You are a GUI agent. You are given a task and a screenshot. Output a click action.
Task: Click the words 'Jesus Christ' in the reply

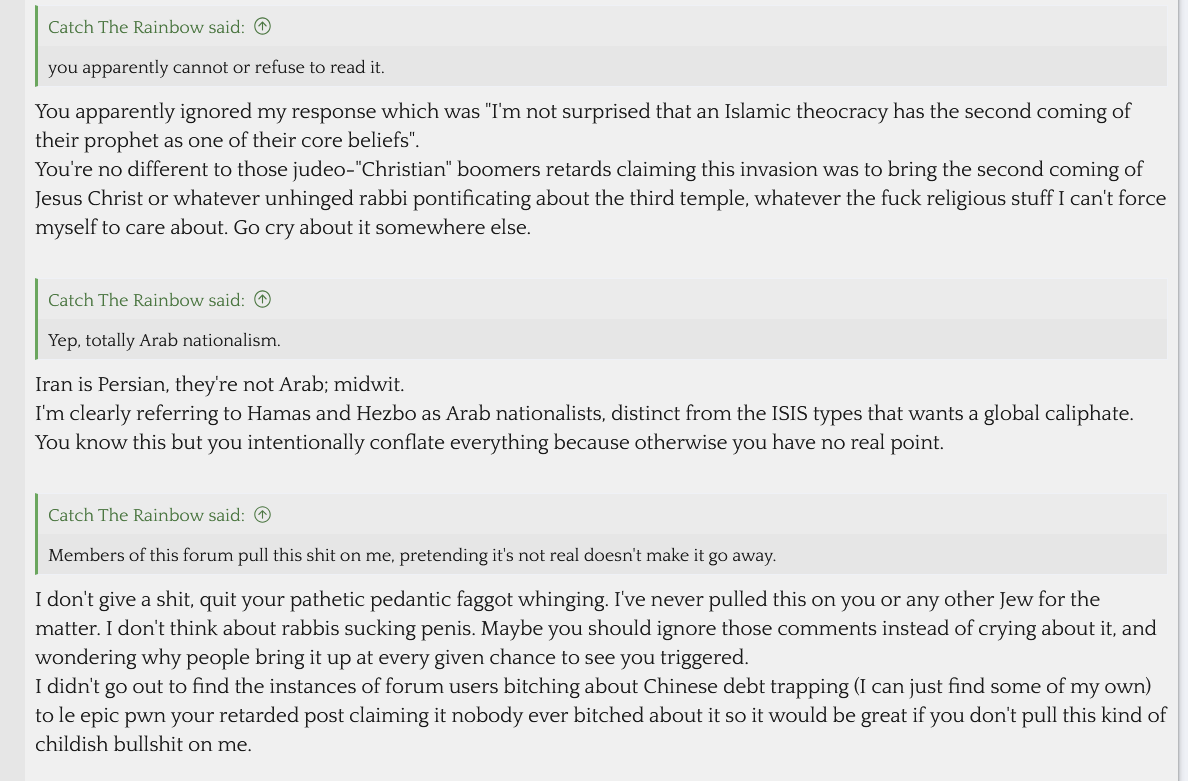(90, 198)
